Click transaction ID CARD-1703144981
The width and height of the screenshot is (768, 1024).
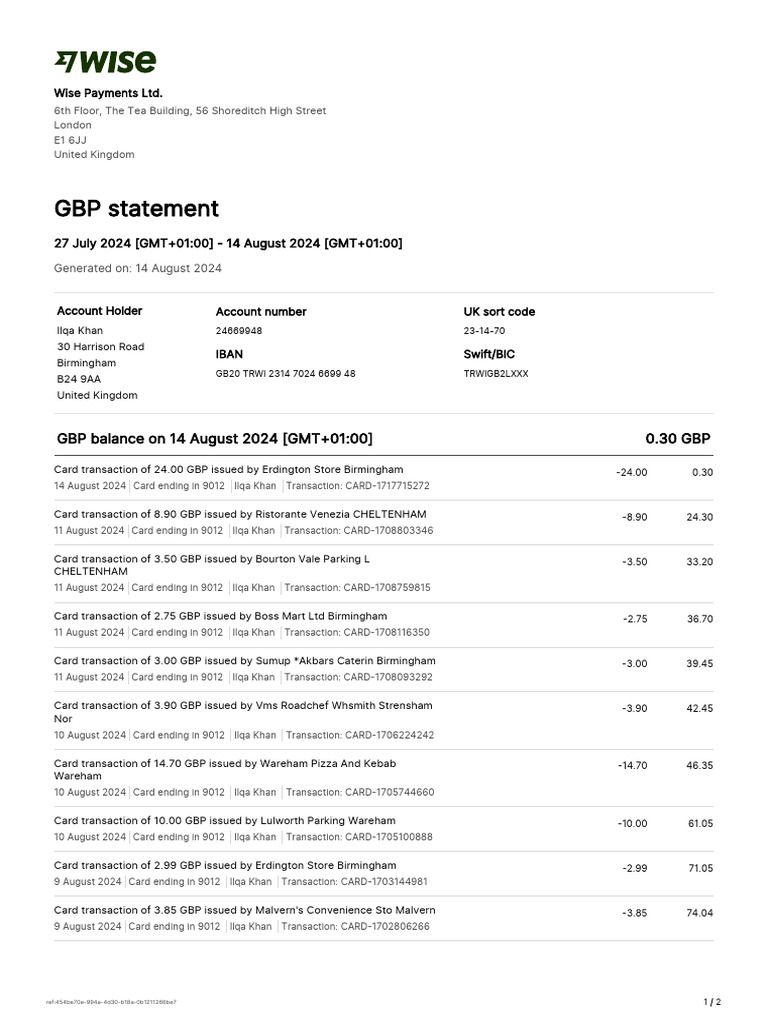click(355, 882)
